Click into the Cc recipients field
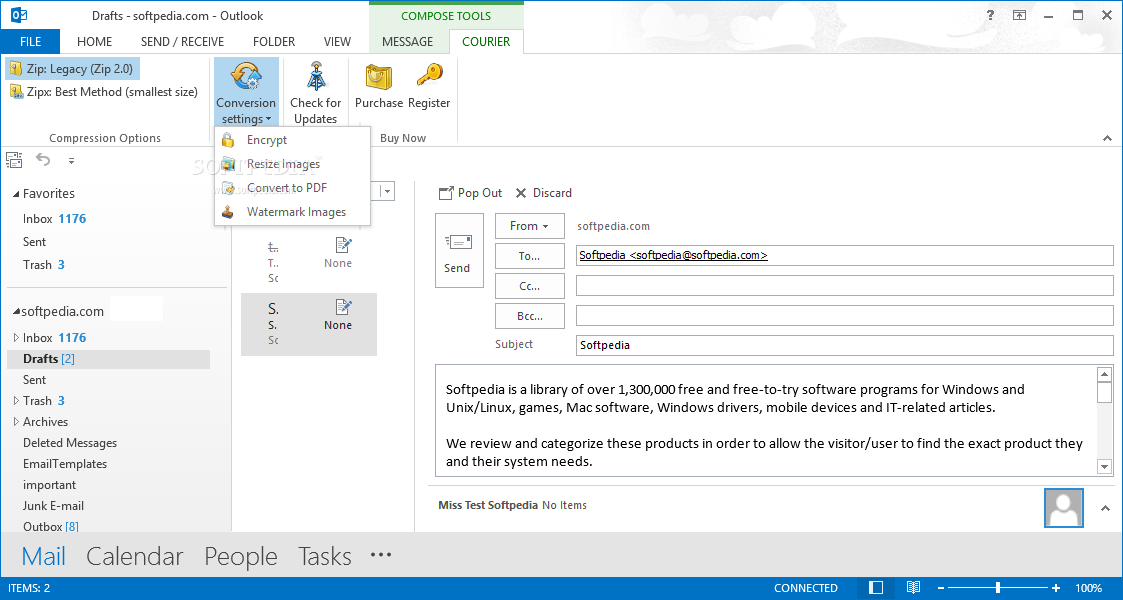This screenshot has width=1123, height=600. (x=844, y=286)
